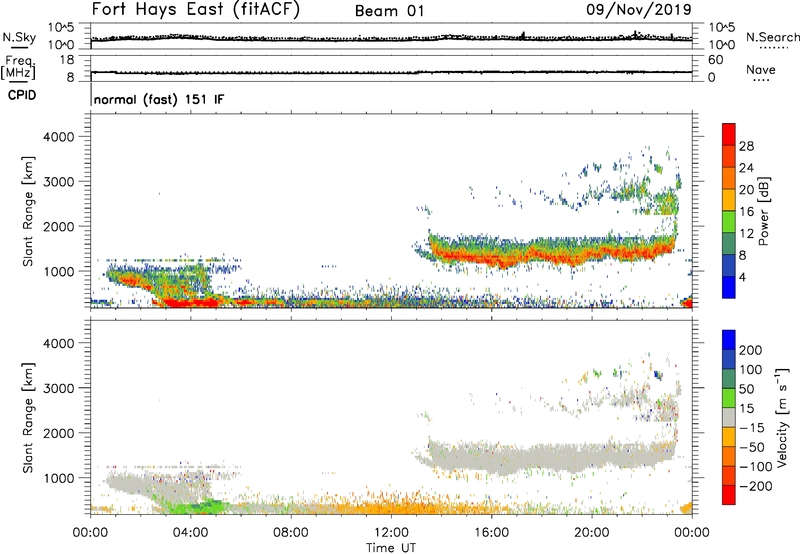Click the '08:00' time axis tick label
This screenshot has width=800, height=554.
[291, 533]
